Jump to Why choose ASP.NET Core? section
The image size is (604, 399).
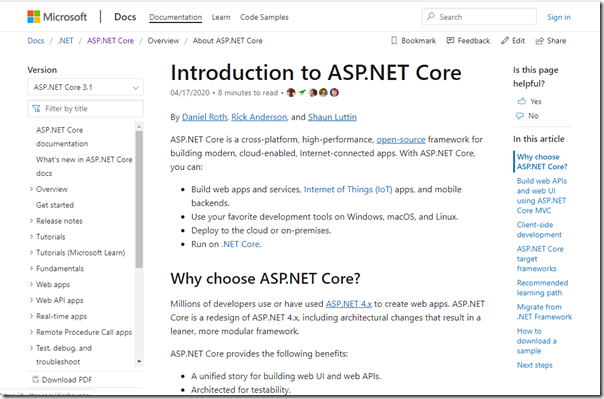coord(542,162)
